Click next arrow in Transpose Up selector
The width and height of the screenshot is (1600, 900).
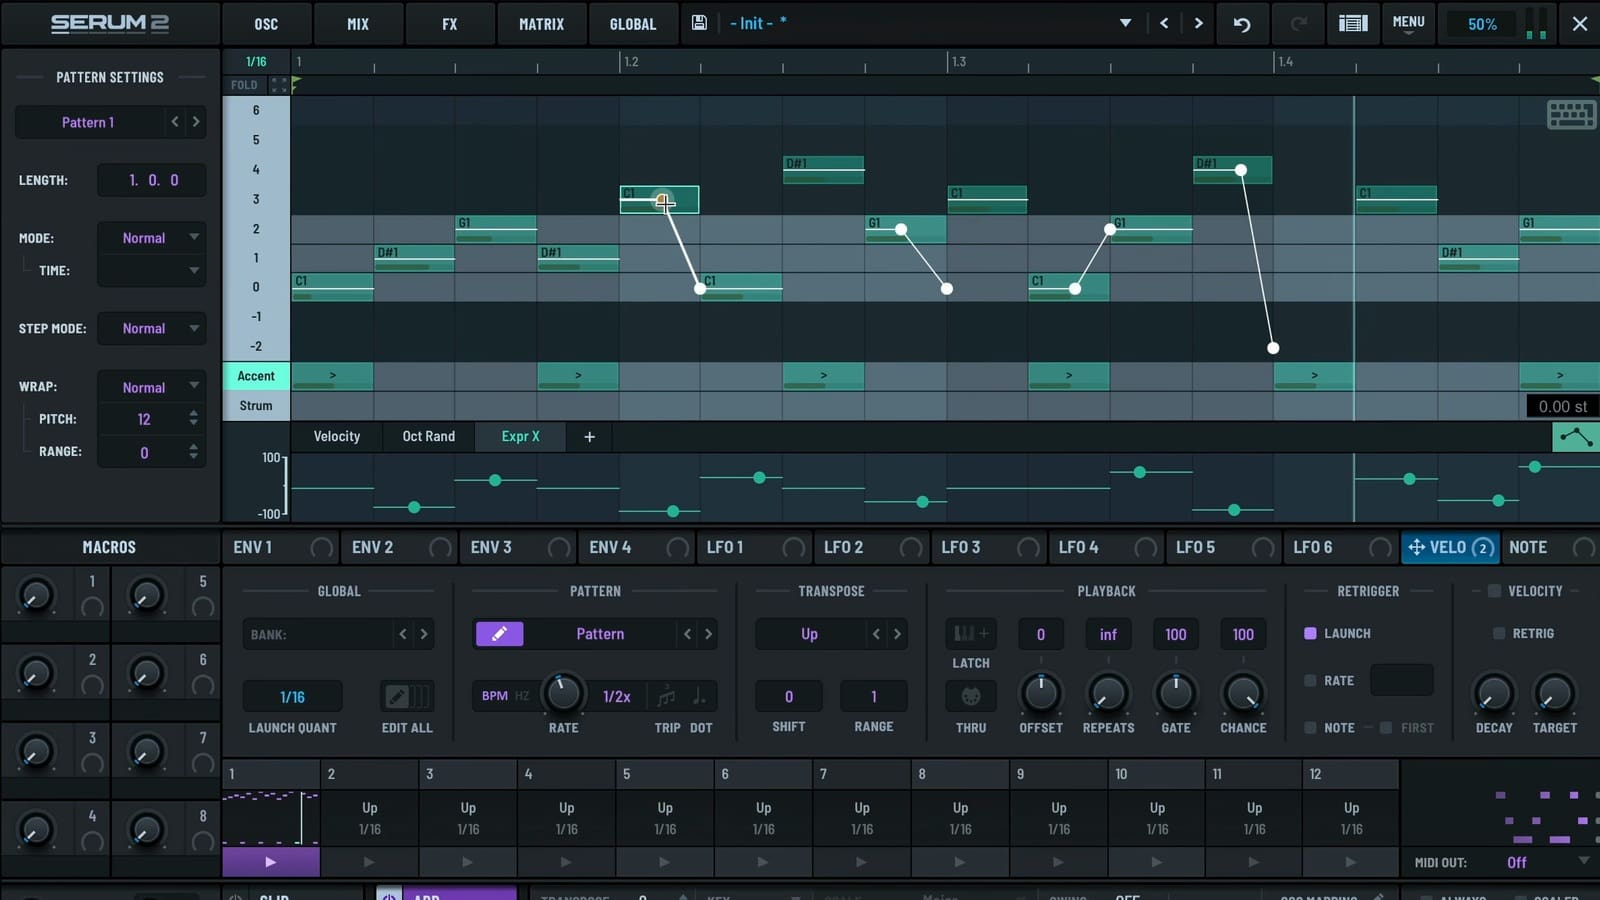coord(897,634)
